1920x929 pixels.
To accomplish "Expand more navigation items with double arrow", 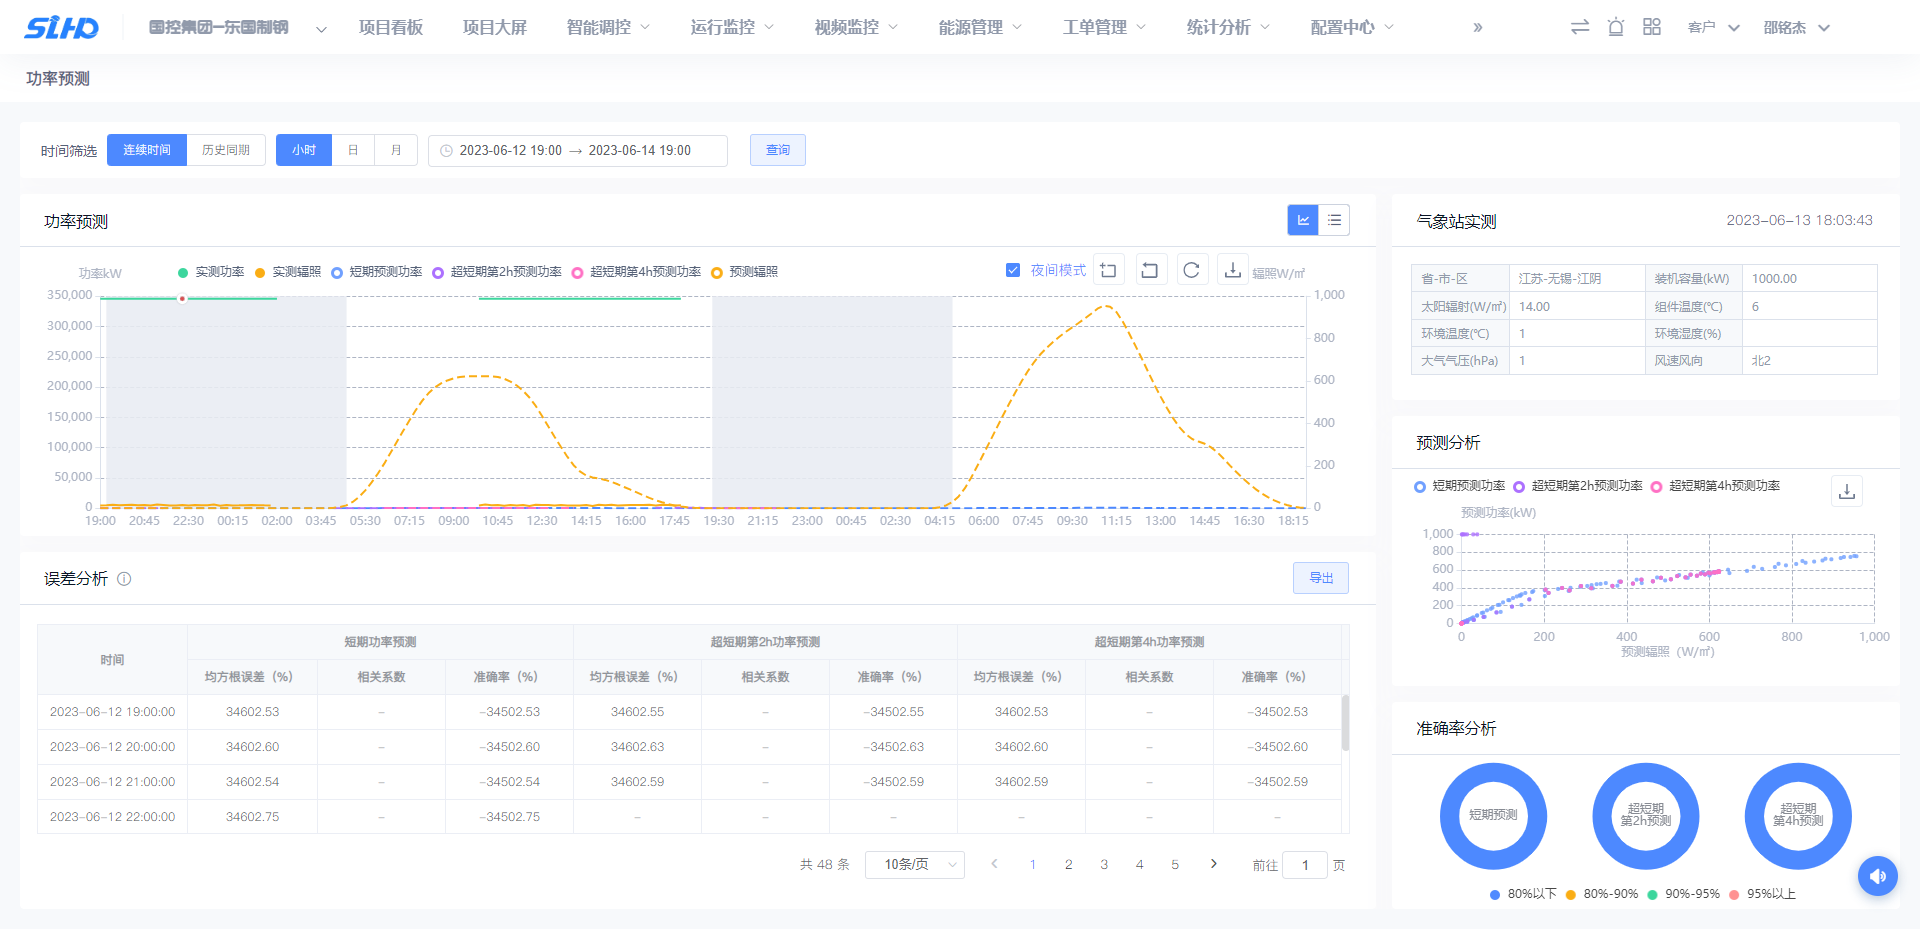I will (x=1478, y=28).
